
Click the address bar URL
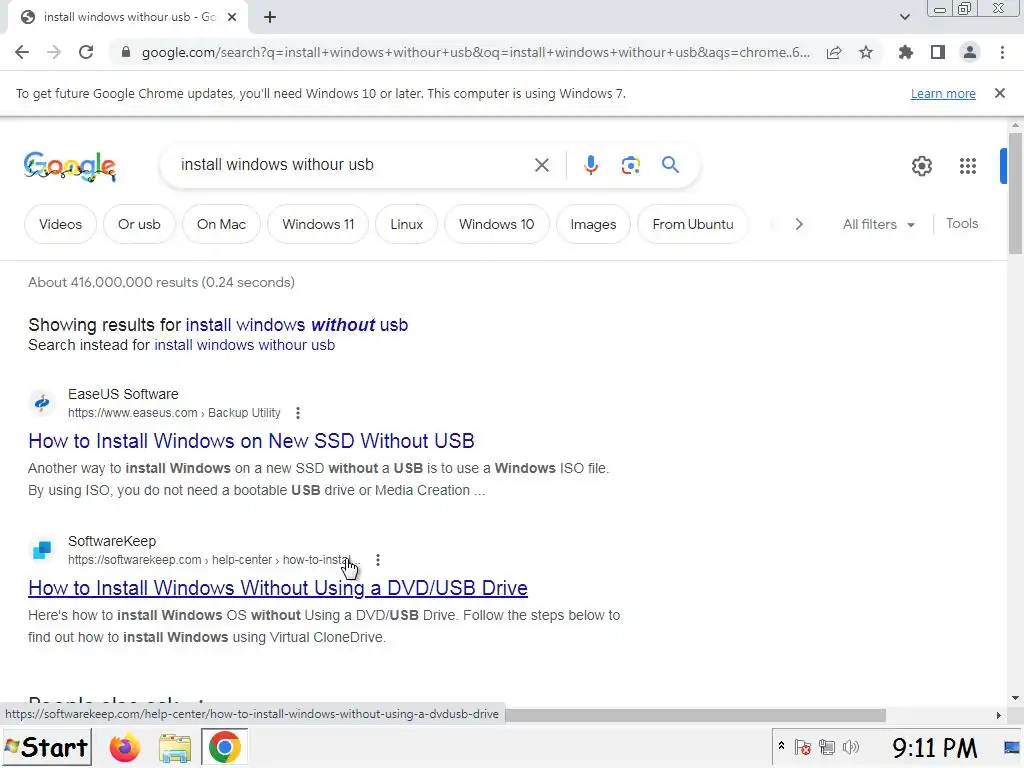tap(475, 52)
